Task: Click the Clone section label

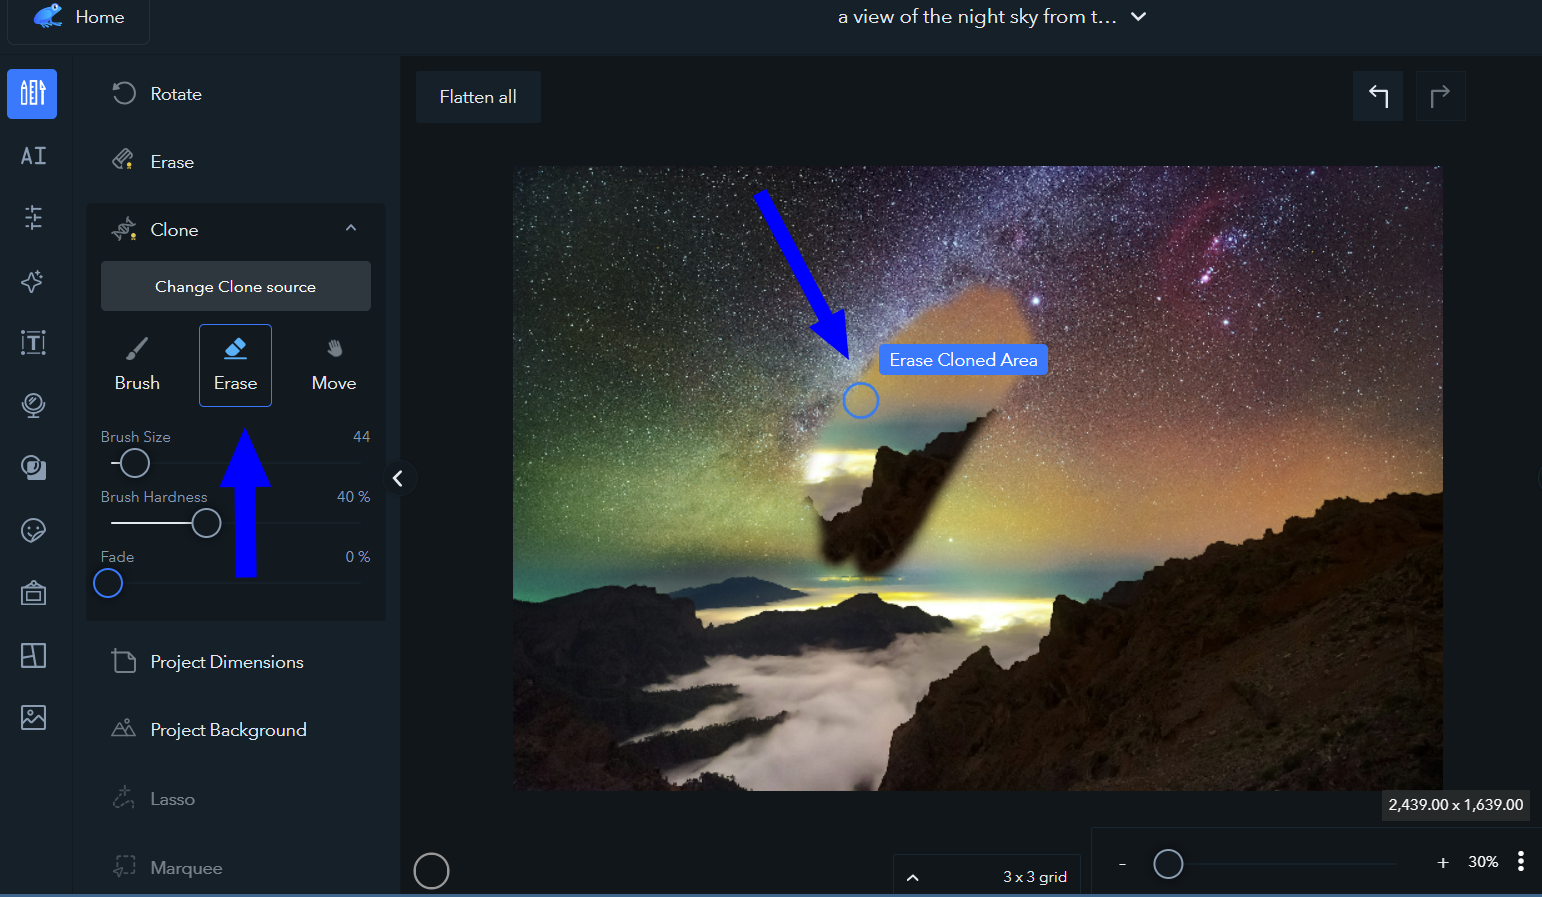Action: click(x=174, y=230)
